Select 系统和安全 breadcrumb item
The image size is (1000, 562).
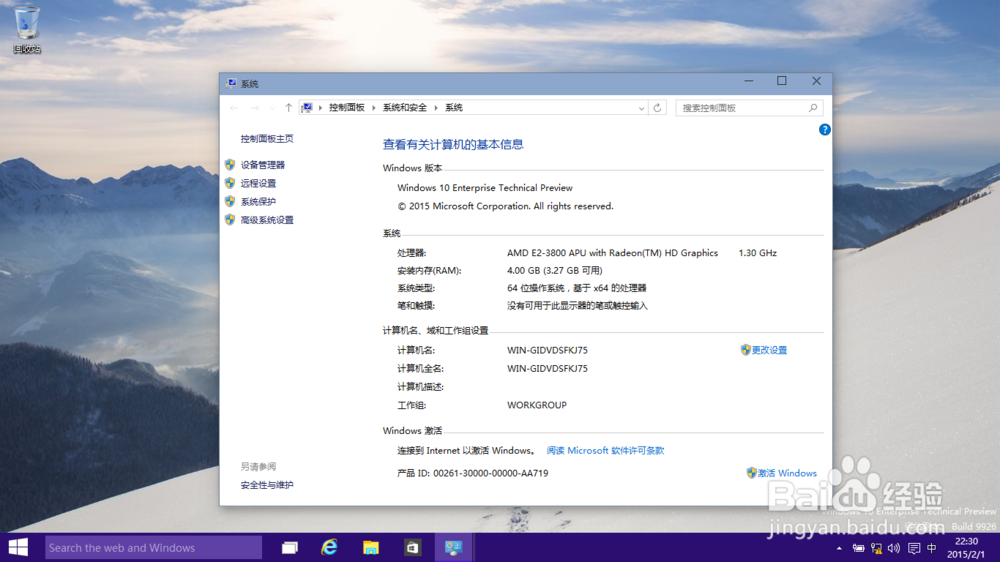405,108
